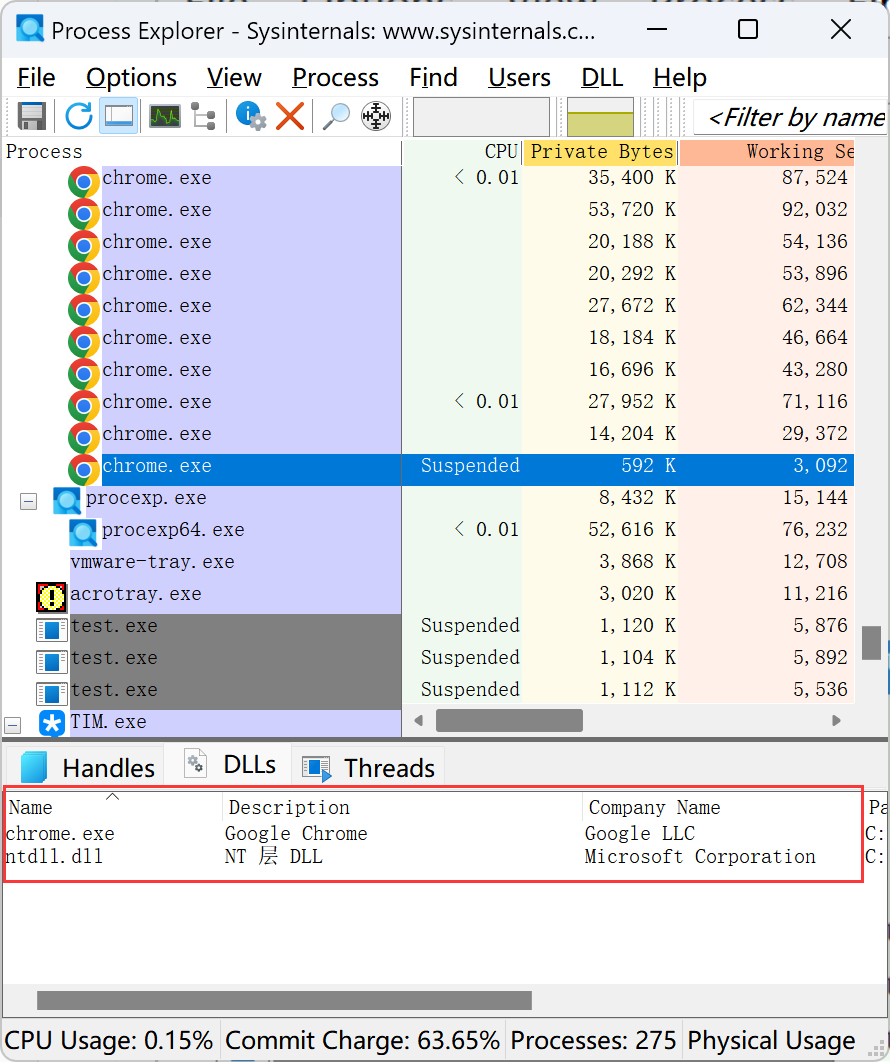Click the Save process list icon

31,116
